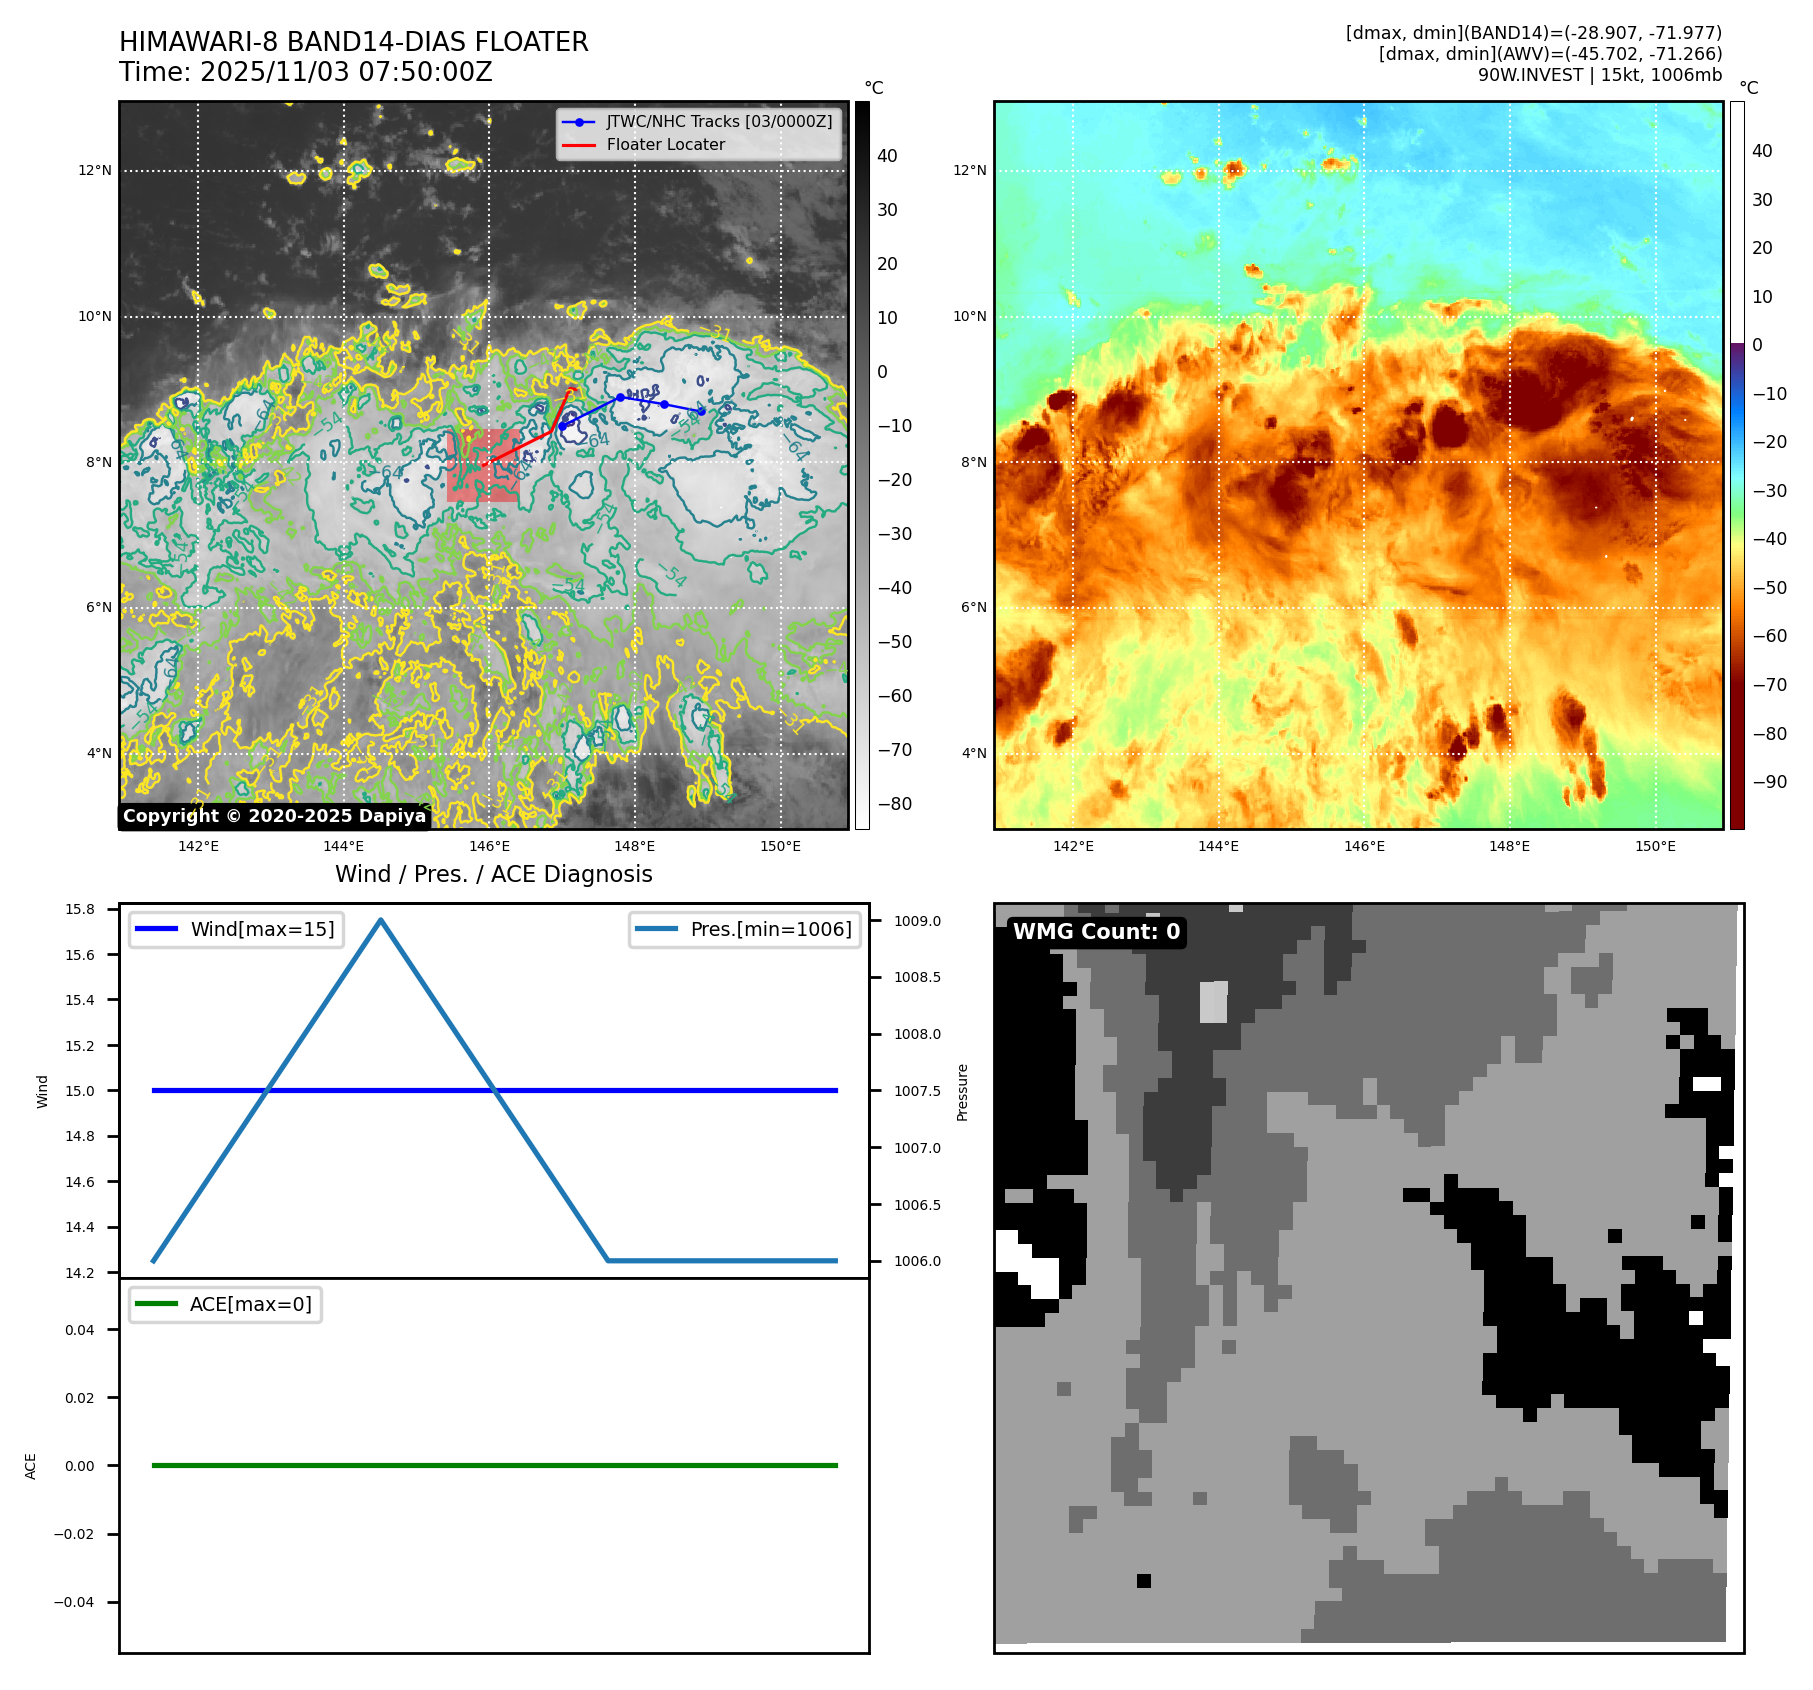Click the easternmost blue track point
The height and width of the screenshot is (1690, 1813).
[702, 411]
